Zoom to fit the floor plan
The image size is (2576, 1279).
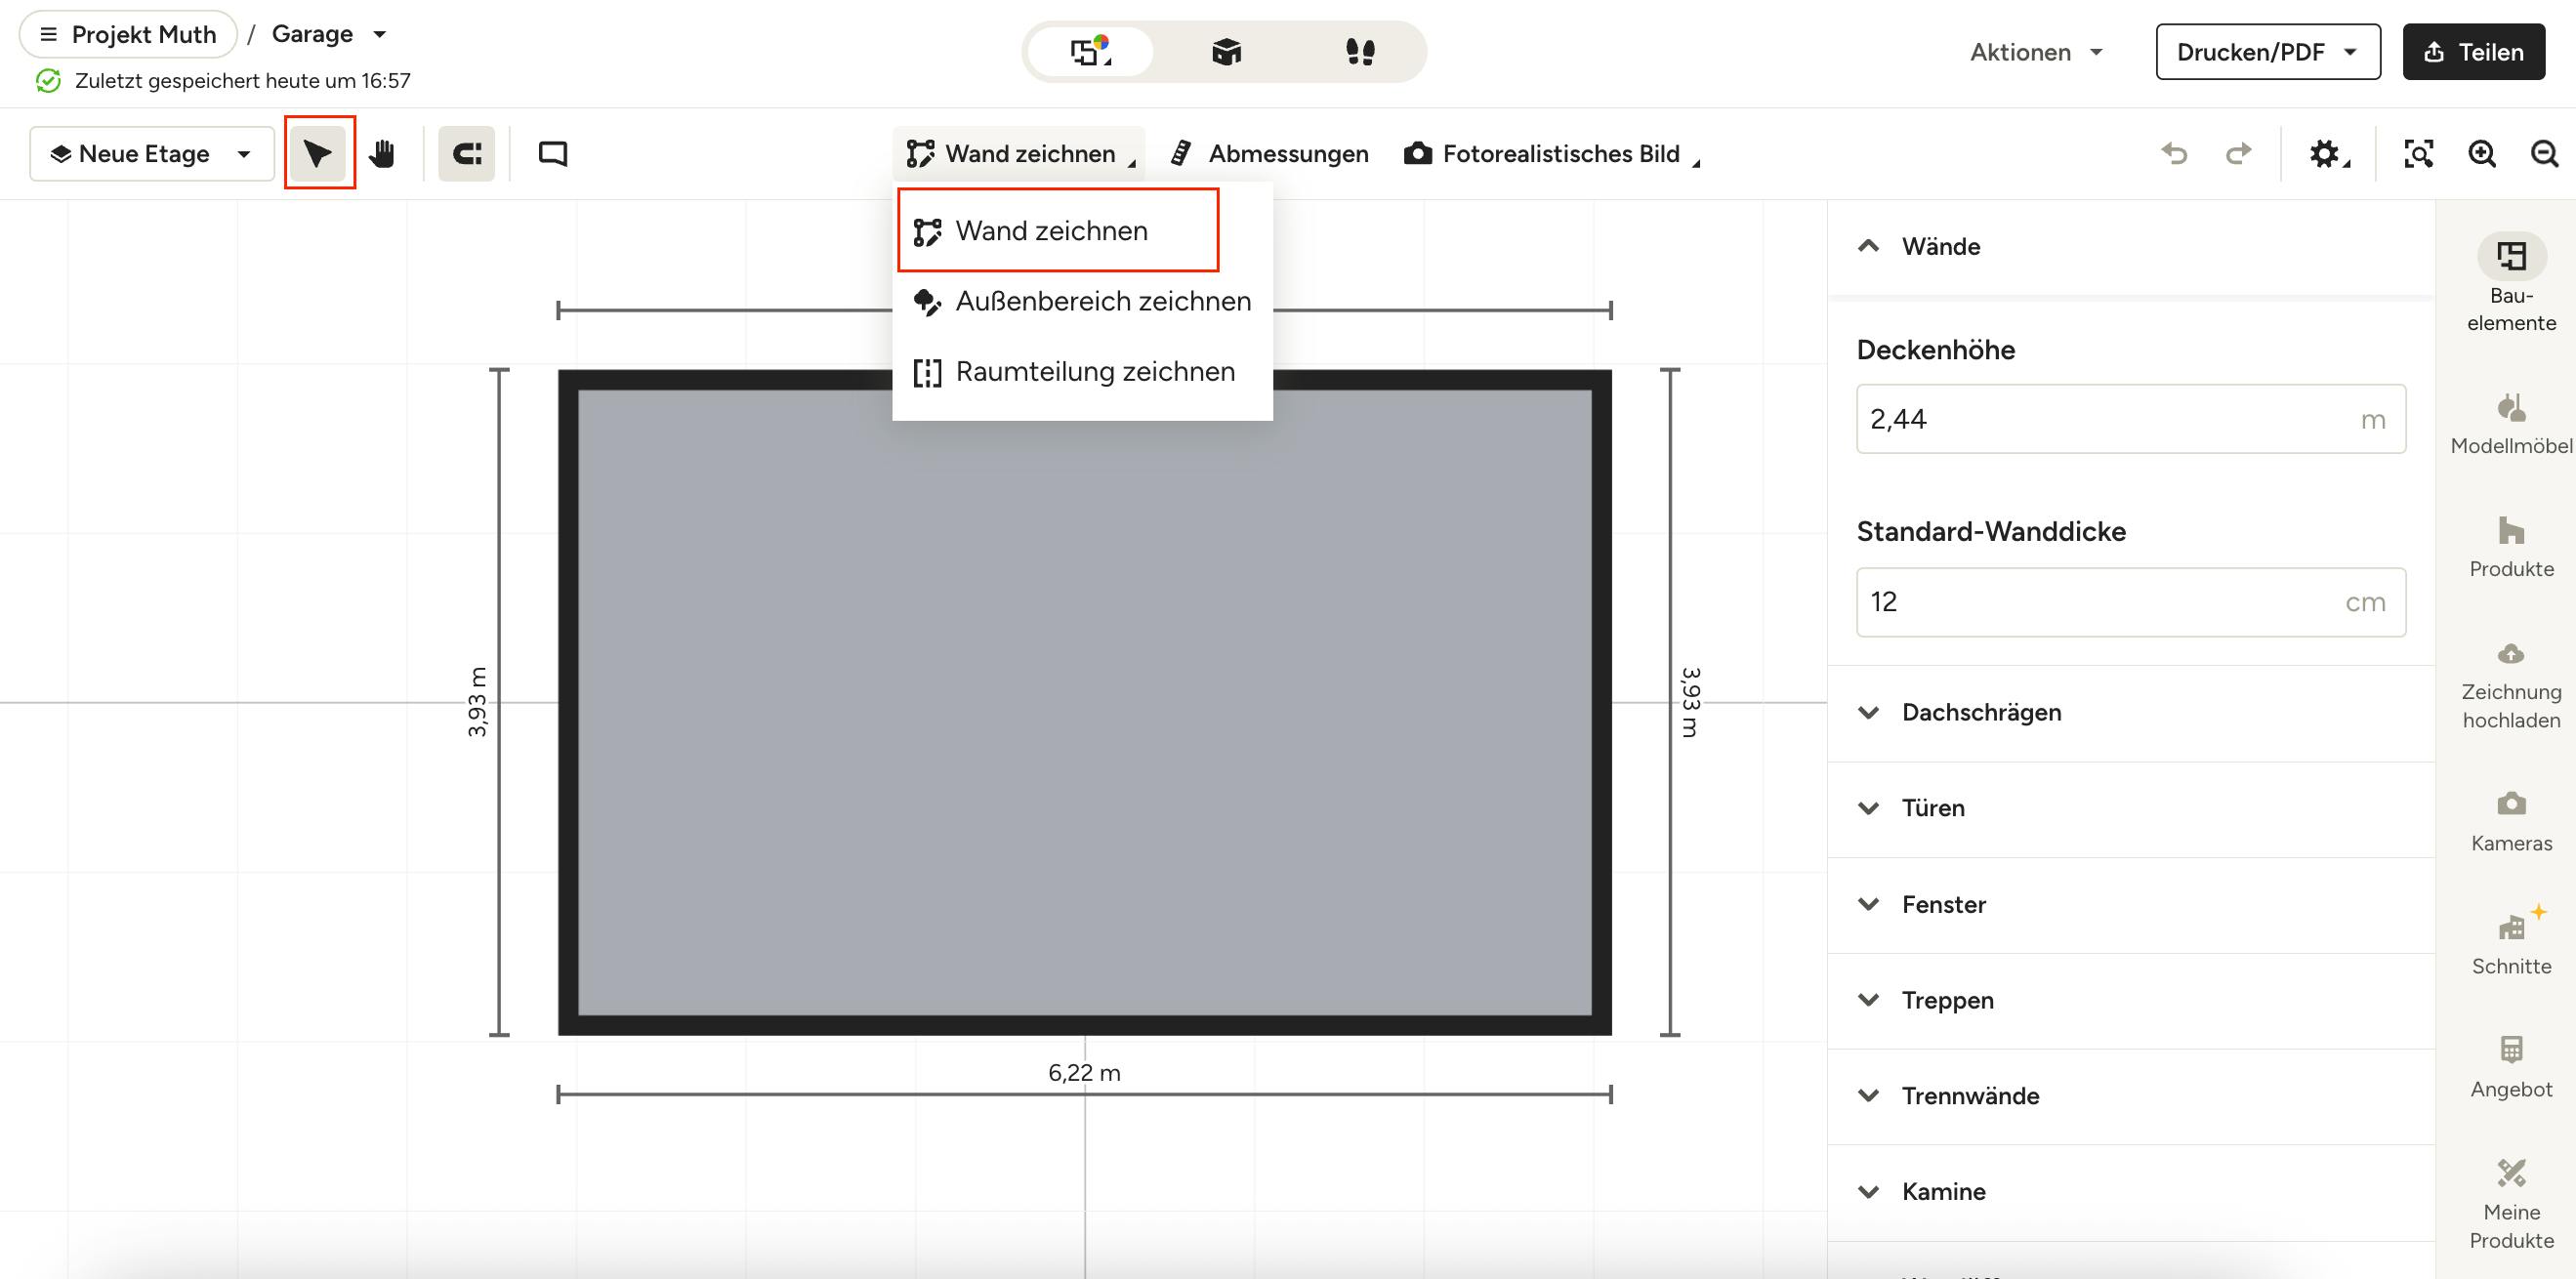pyautogui.click(x=2418, y=153)
